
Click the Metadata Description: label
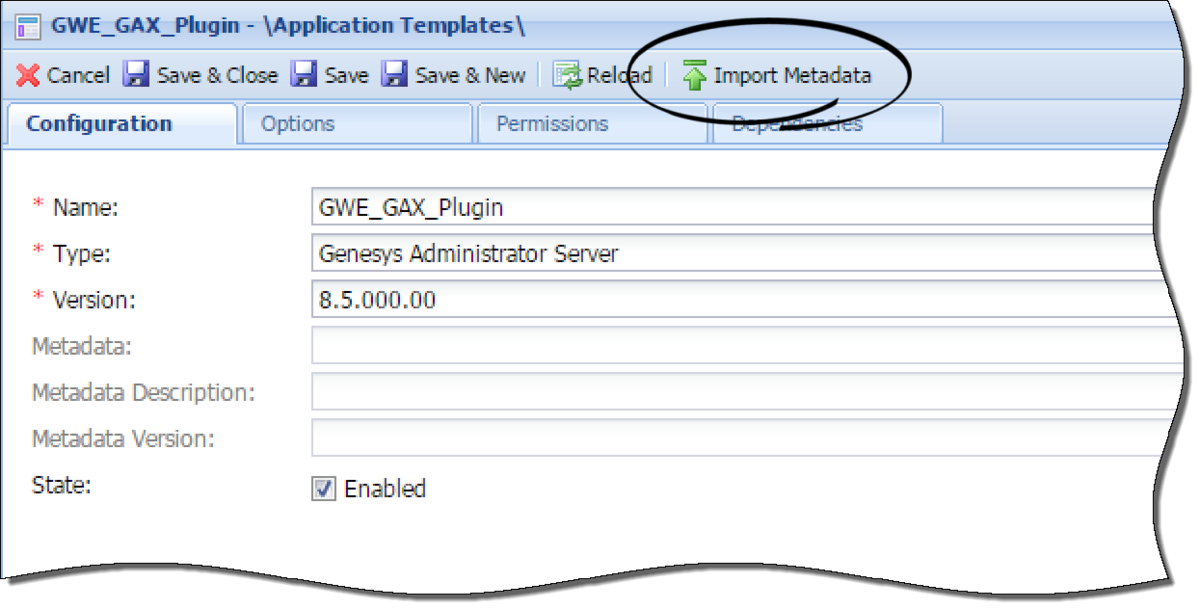143,392
